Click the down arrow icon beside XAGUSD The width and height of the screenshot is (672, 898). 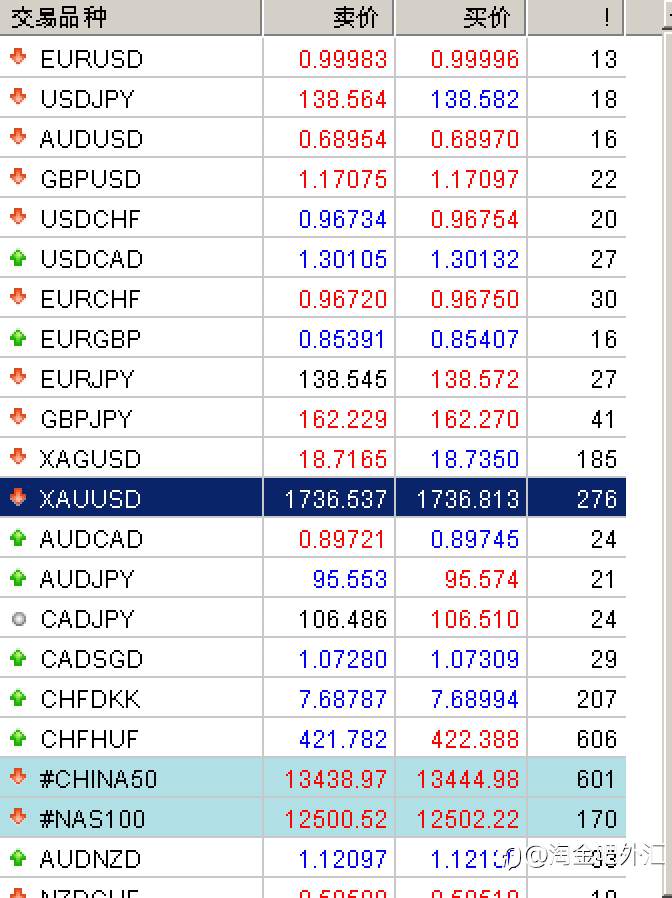tap(18, 456)
